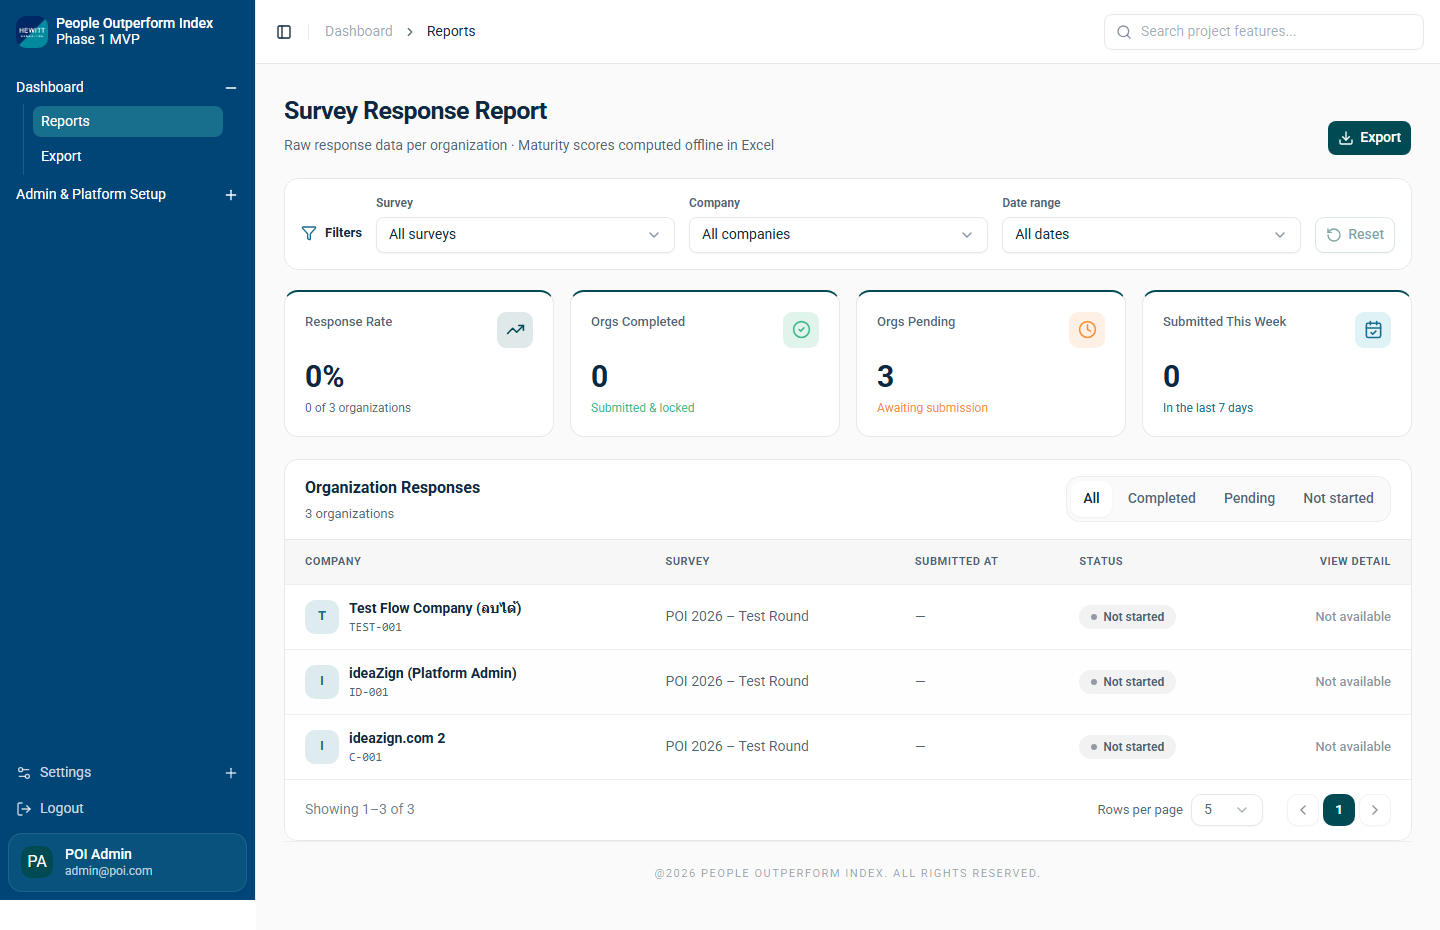Expand Admin & Platform Setup plus icon
This screenshot has height=930, width=1440.
click(231, 195)
